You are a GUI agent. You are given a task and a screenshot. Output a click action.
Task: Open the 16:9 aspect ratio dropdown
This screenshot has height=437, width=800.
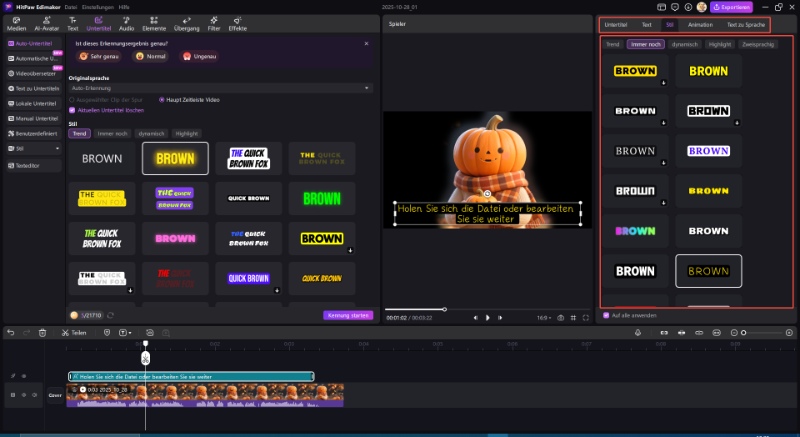click(x=543, y=317)
